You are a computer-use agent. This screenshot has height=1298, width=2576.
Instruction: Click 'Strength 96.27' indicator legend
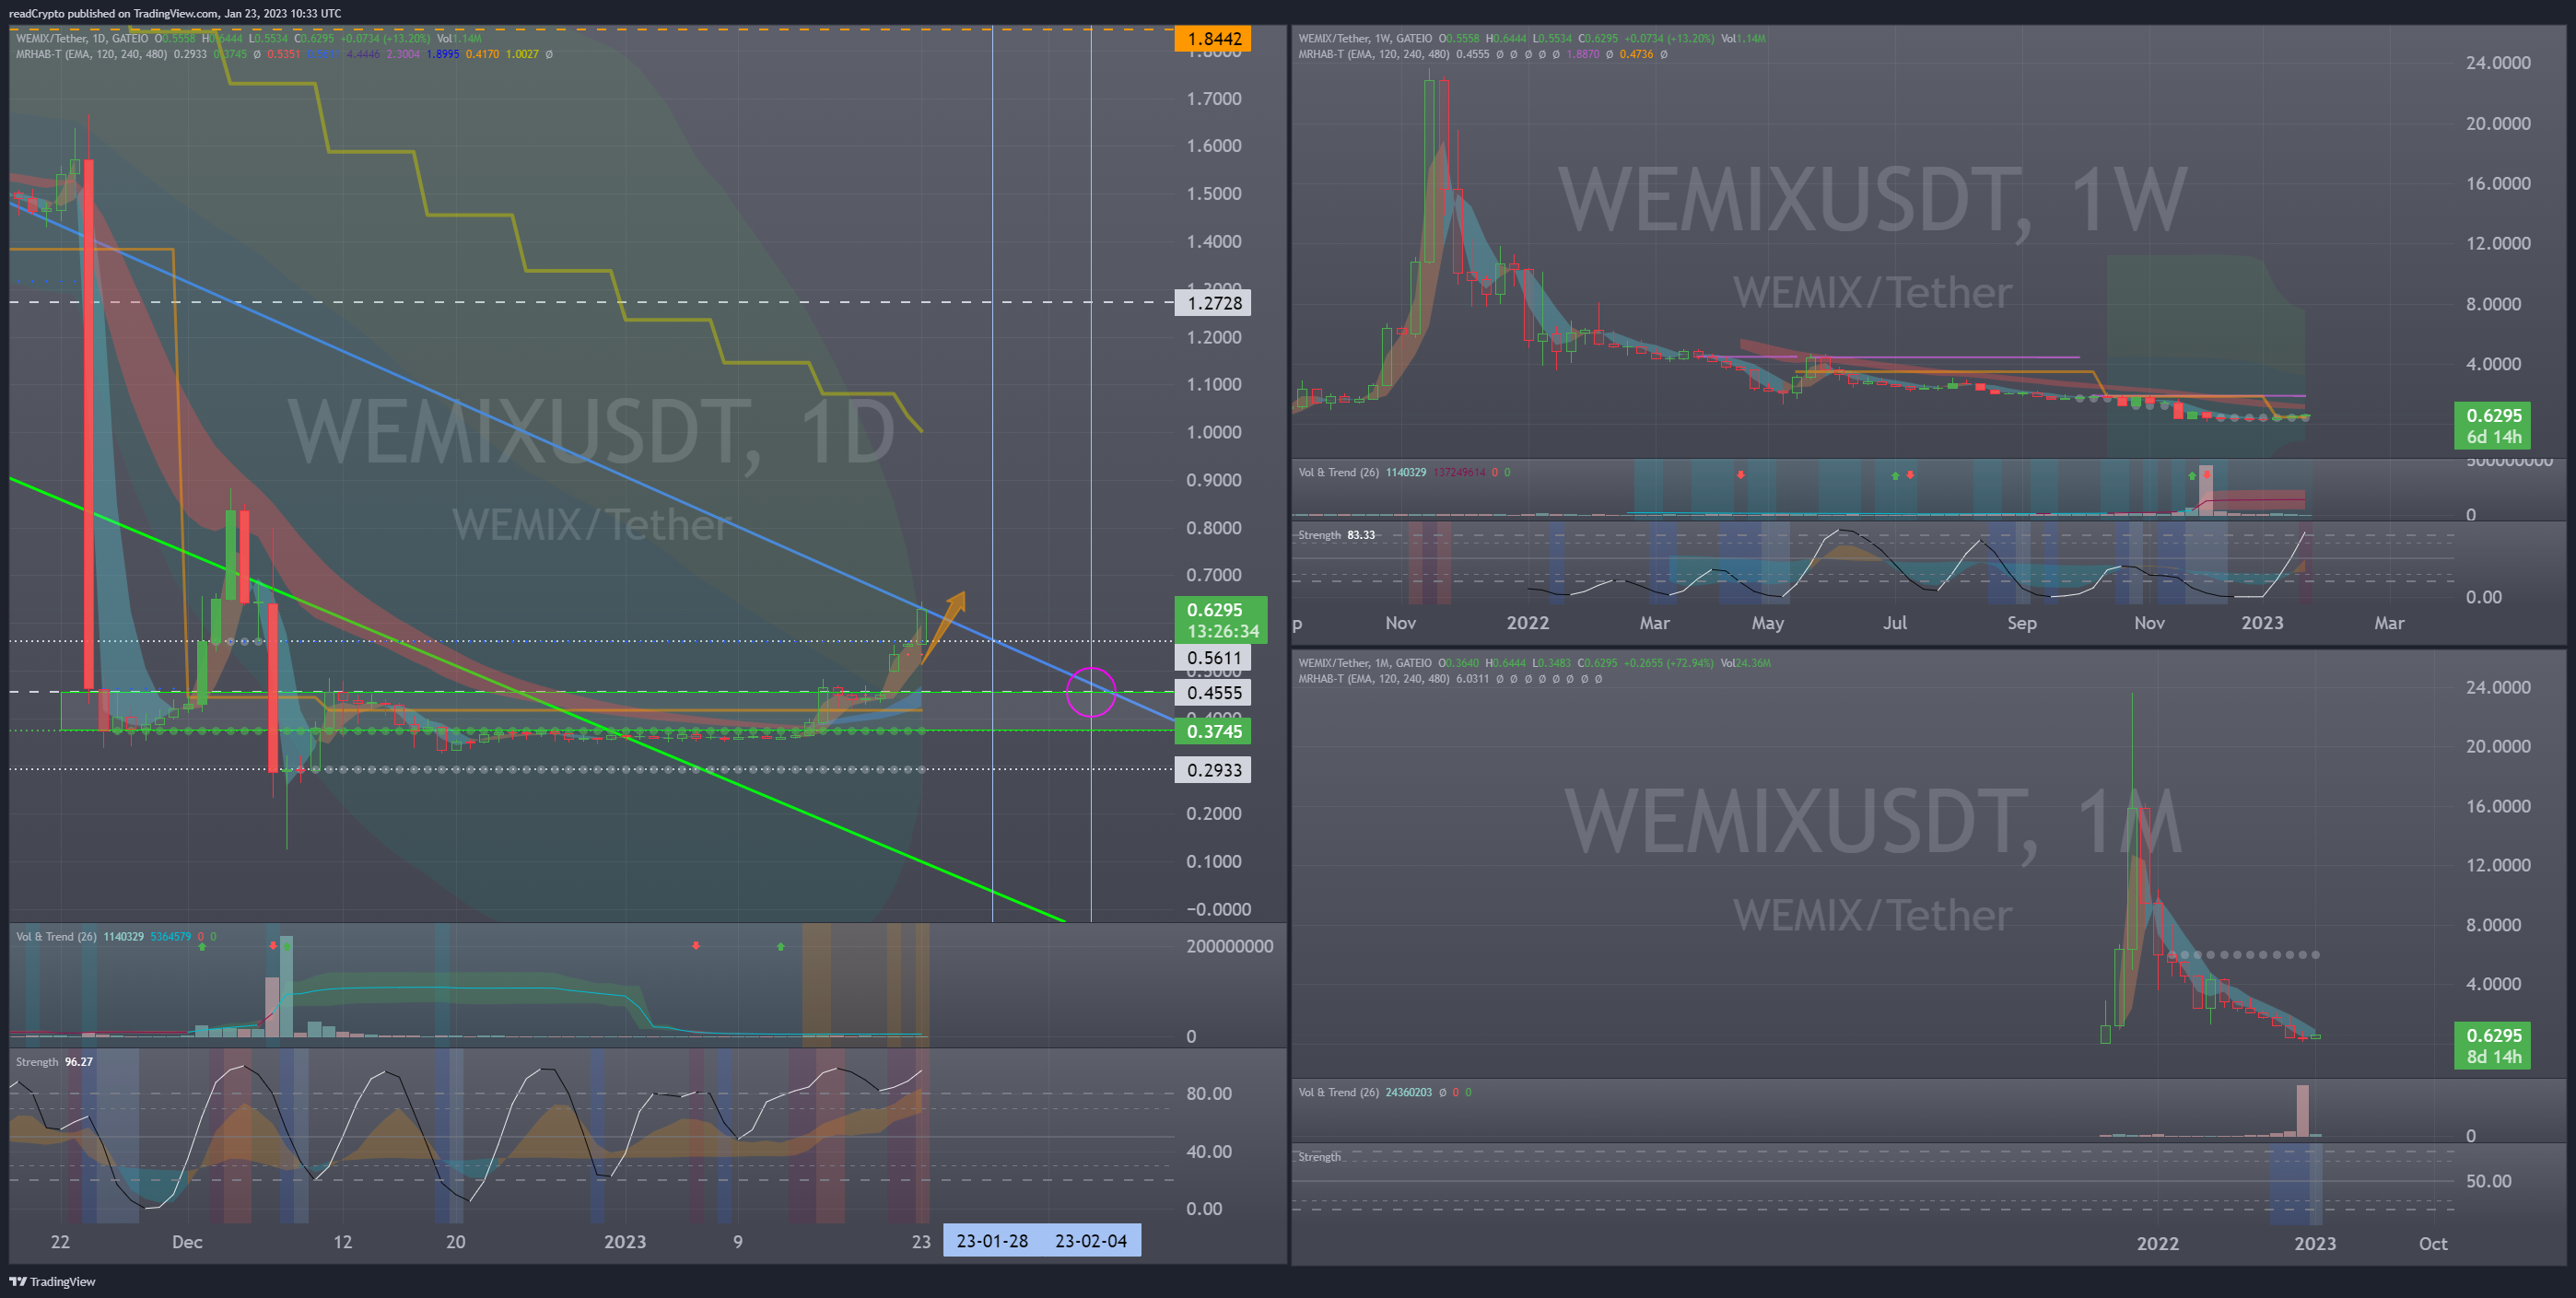(54, 1061)
